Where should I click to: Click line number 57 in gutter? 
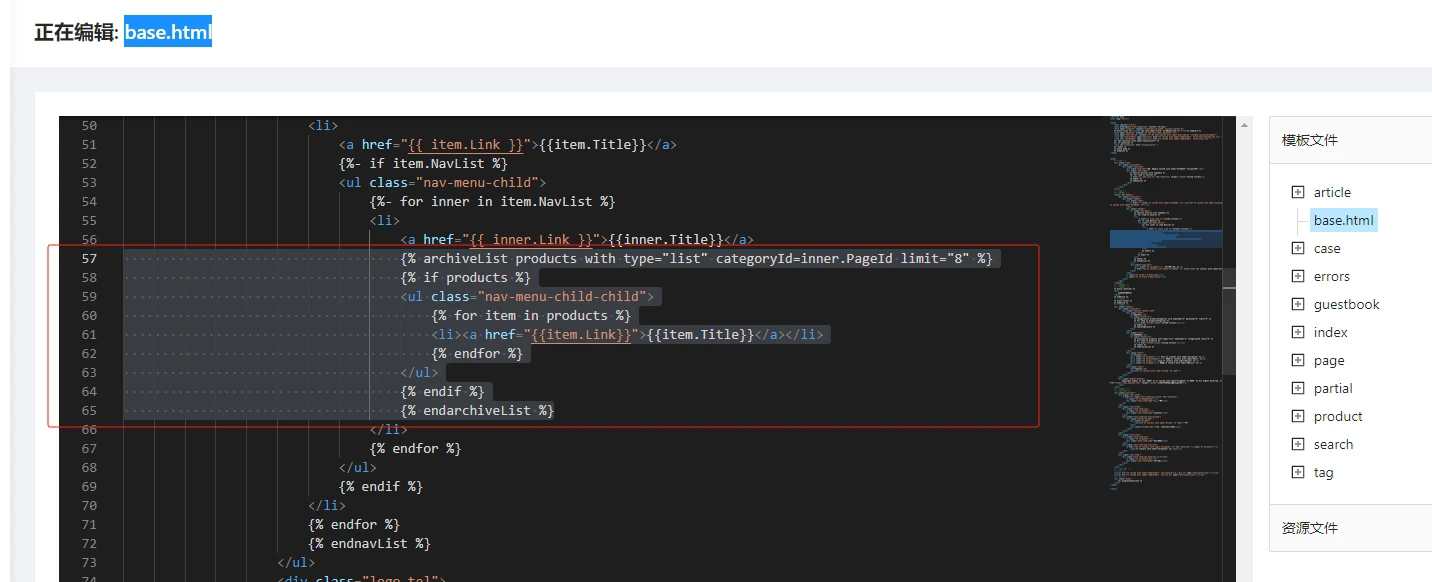tap(90, 259)
